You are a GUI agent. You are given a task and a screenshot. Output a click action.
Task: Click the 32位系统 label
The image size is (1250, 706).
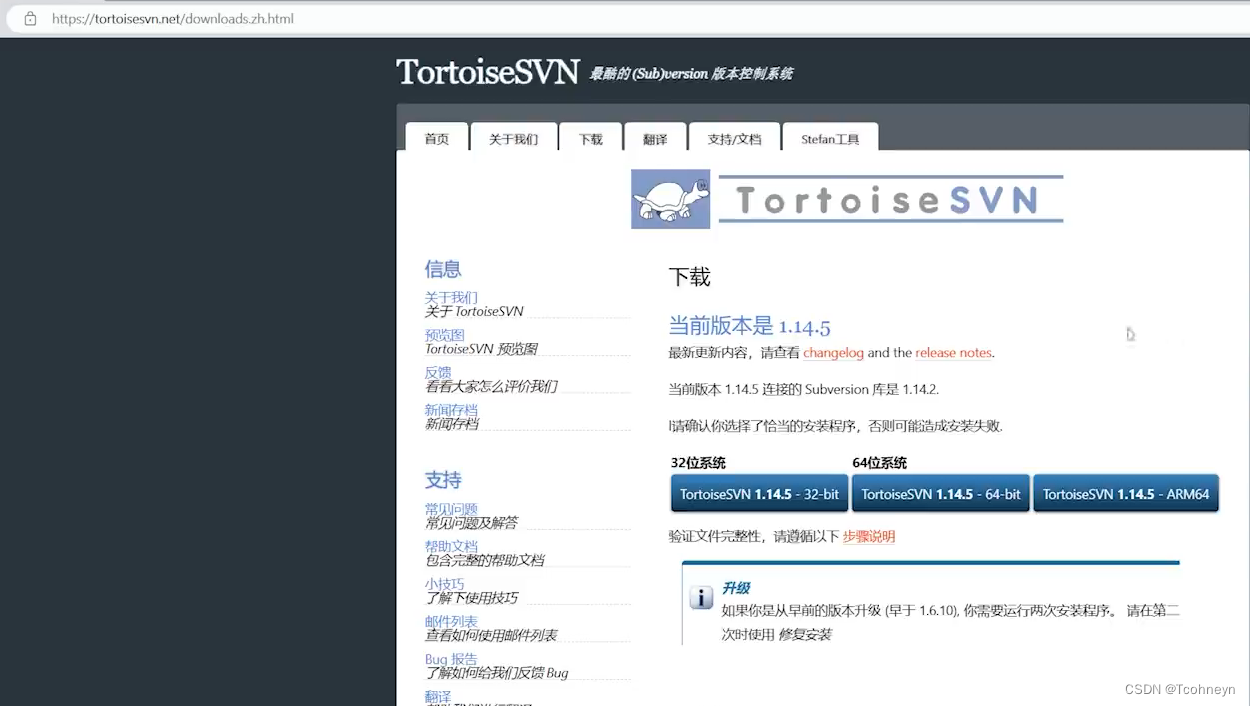coord(698,463)
